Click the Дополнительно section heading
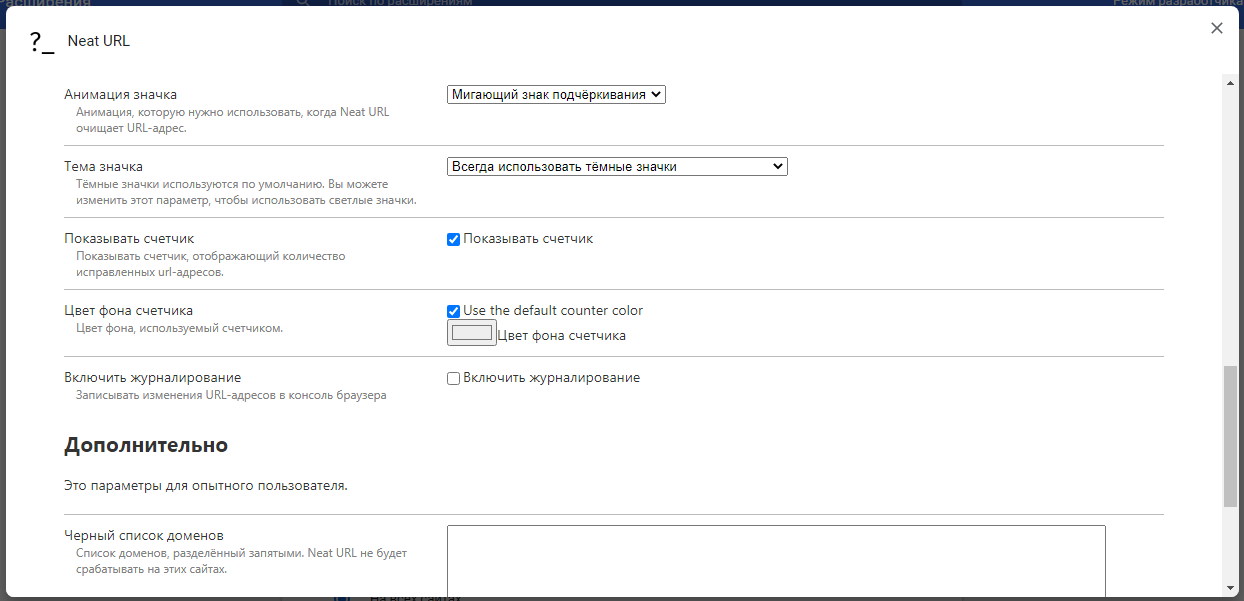 (x=146, y=445)
